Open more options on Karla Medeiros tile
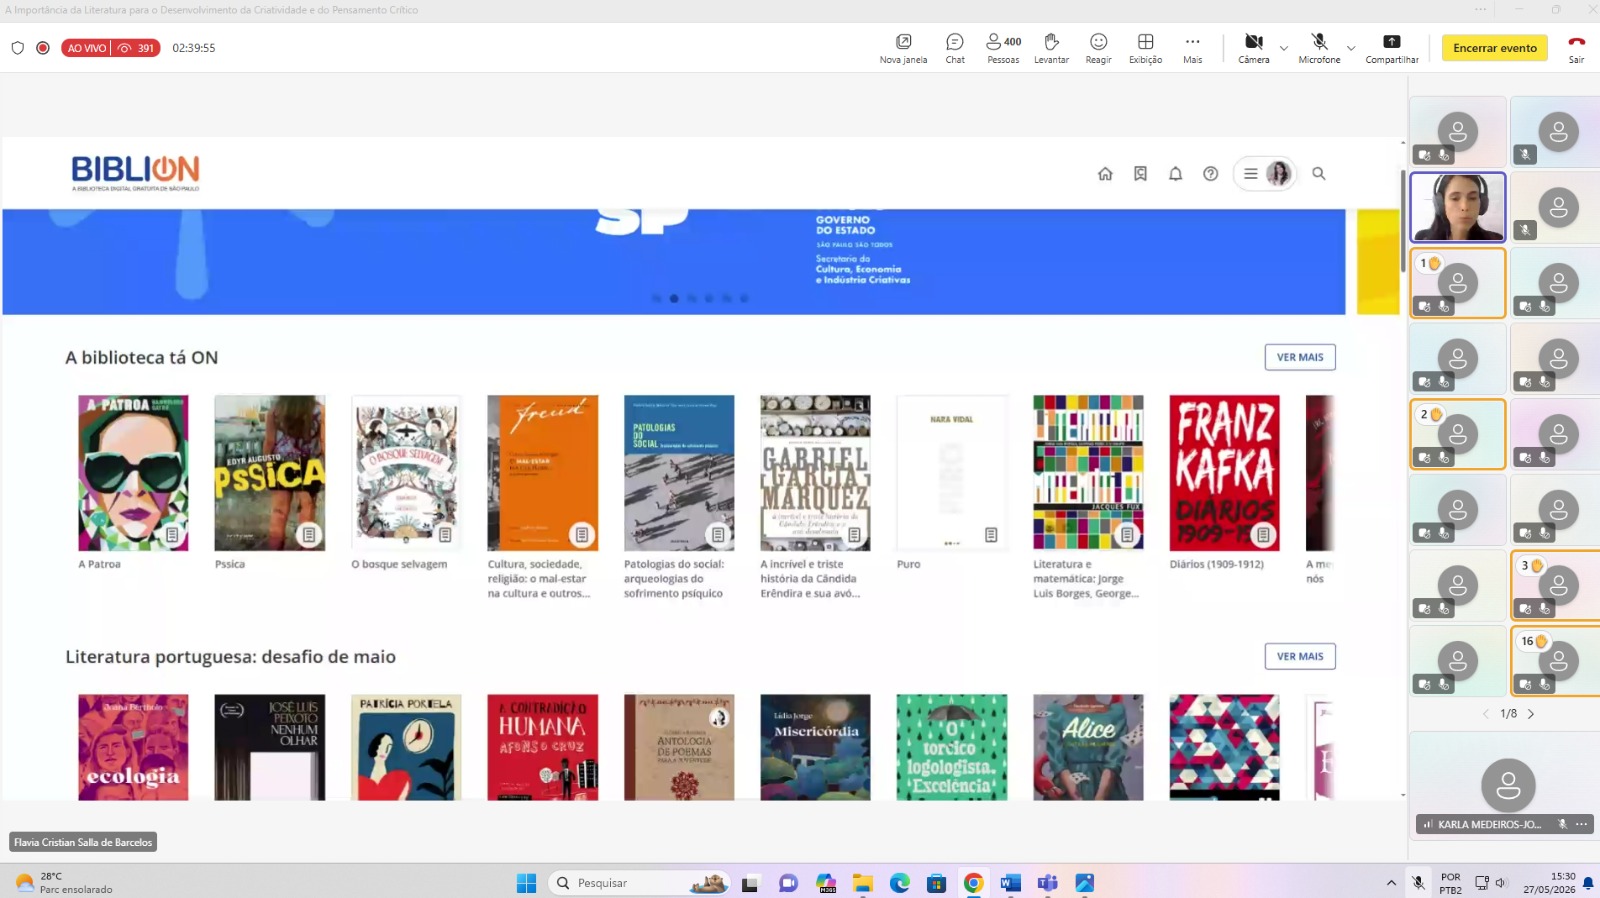The height and width of the screenshot is (898, 1600). [x=1581, y=824]
